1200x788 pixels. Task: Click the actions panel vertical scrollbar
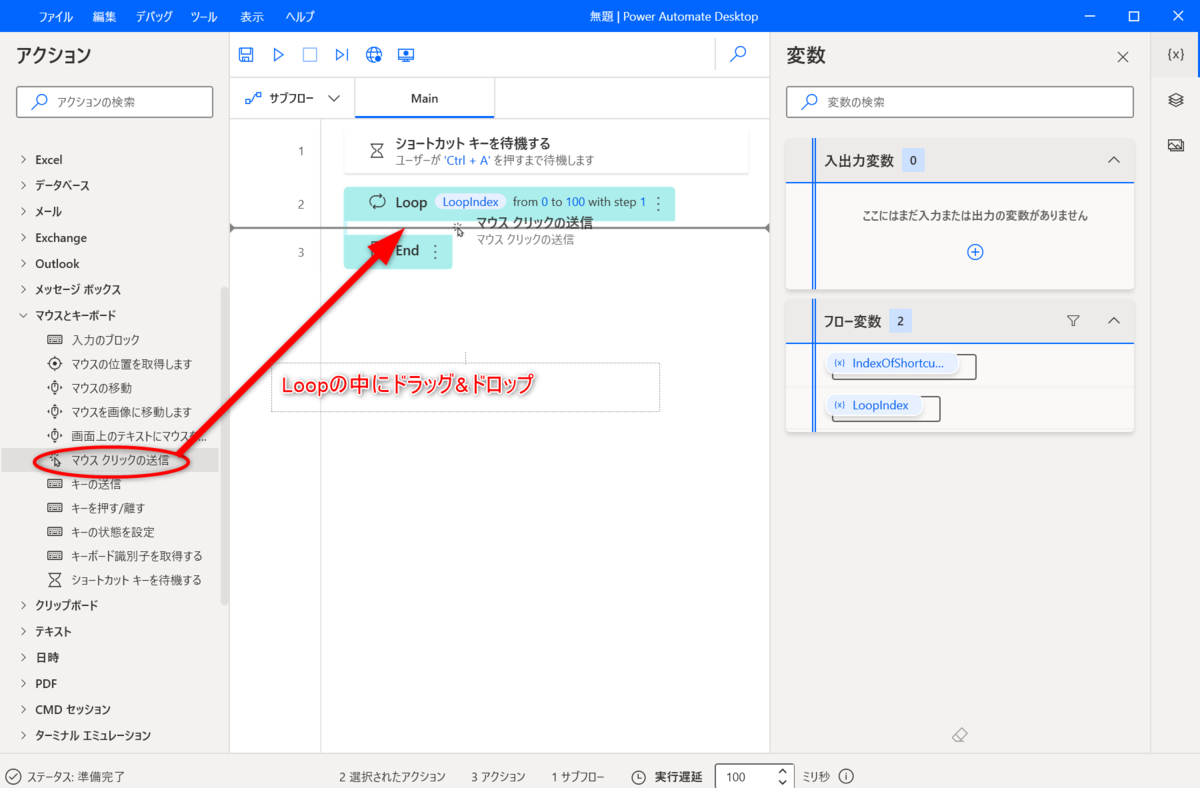click(x=225, y=445)
